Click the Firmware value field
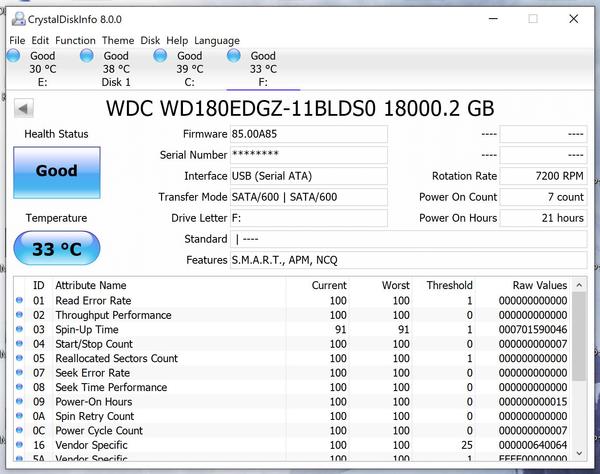The image size is (600, 474). click(308, 134)
